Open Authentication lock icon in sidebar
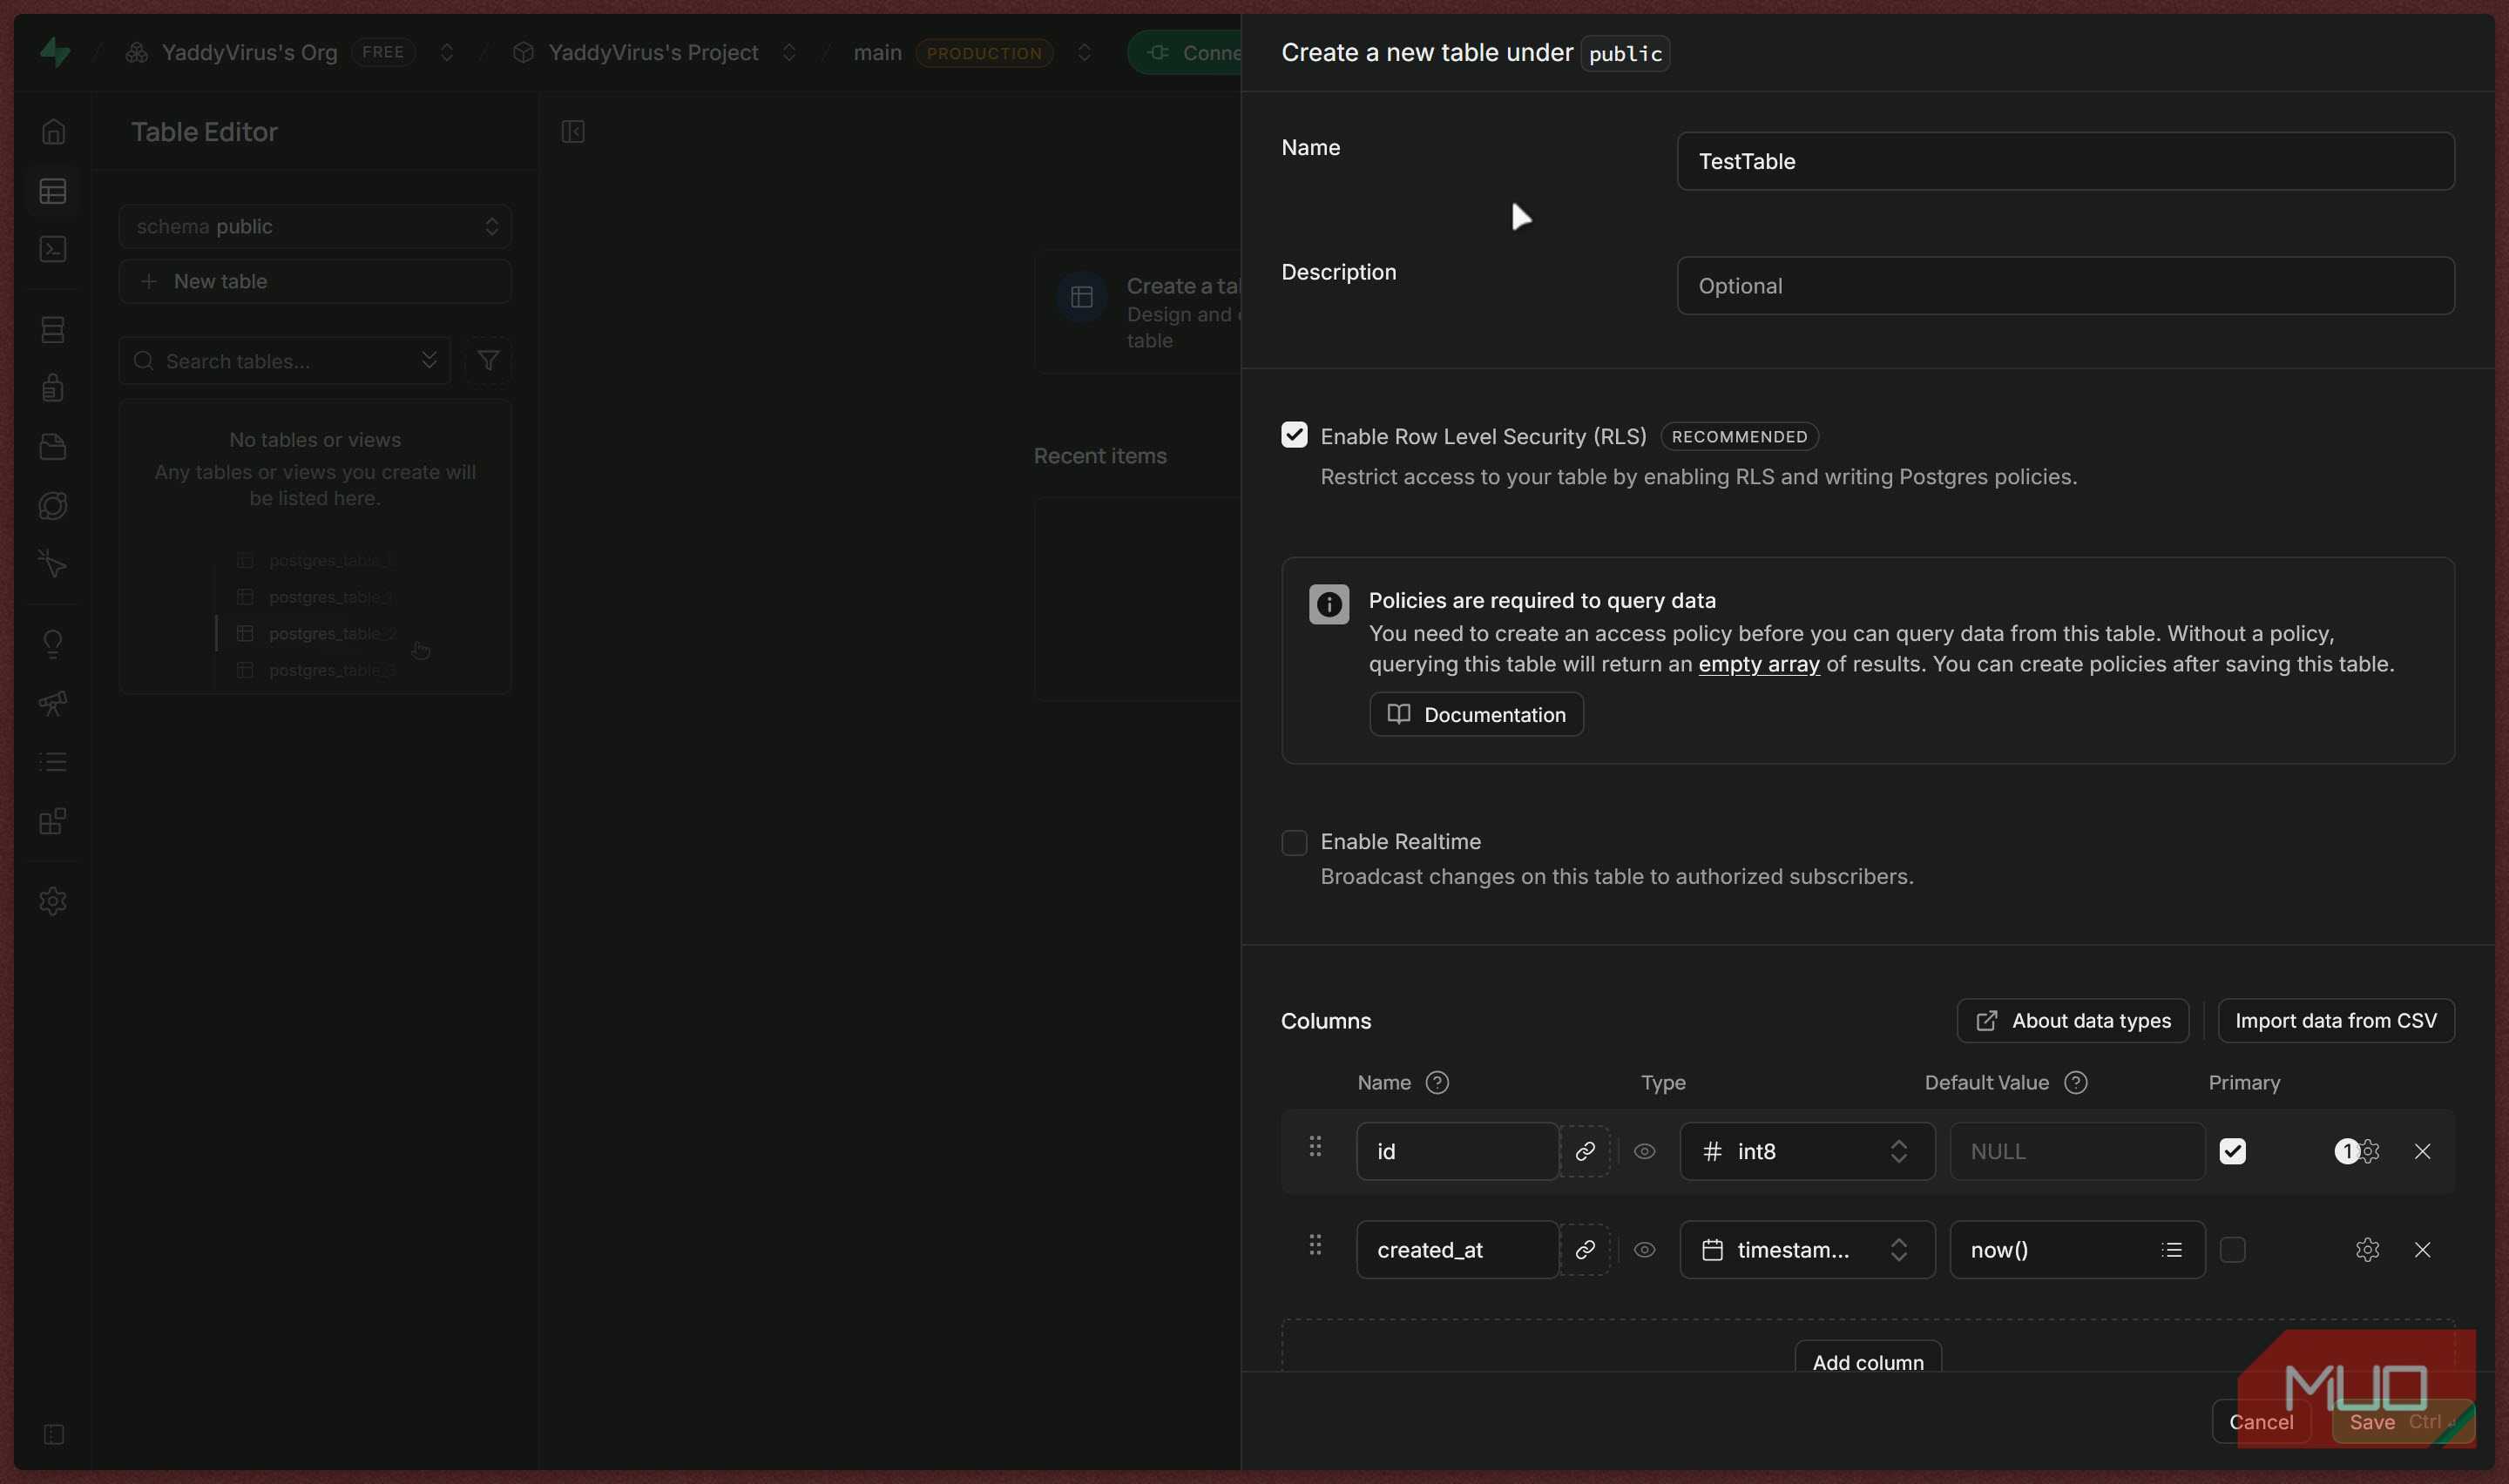 pyautogui.click(x=53, y=387)
